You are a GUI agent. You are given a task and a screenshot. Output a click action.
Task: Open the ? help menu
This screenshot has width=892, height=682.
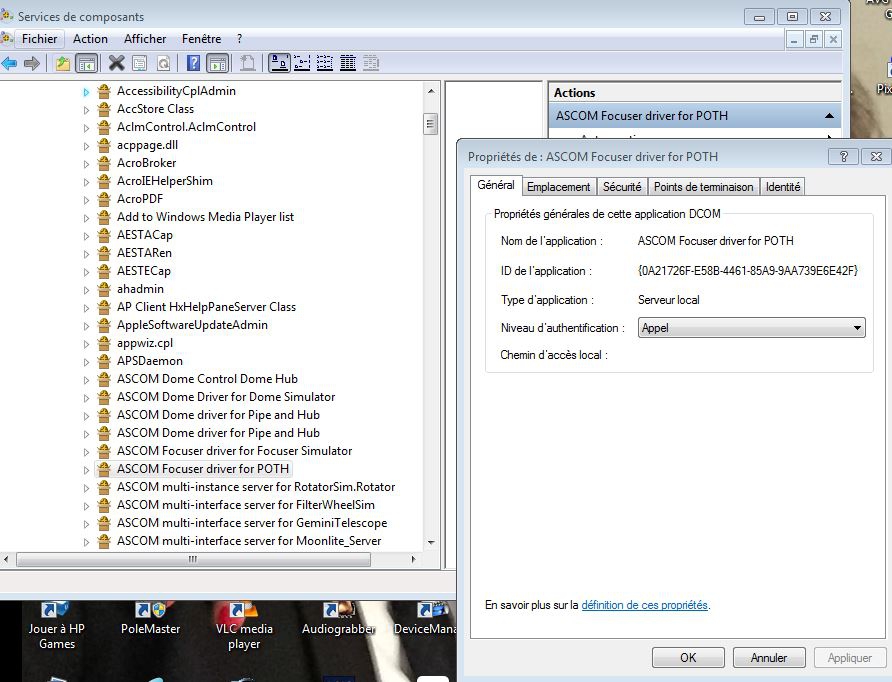click(239, 39)
